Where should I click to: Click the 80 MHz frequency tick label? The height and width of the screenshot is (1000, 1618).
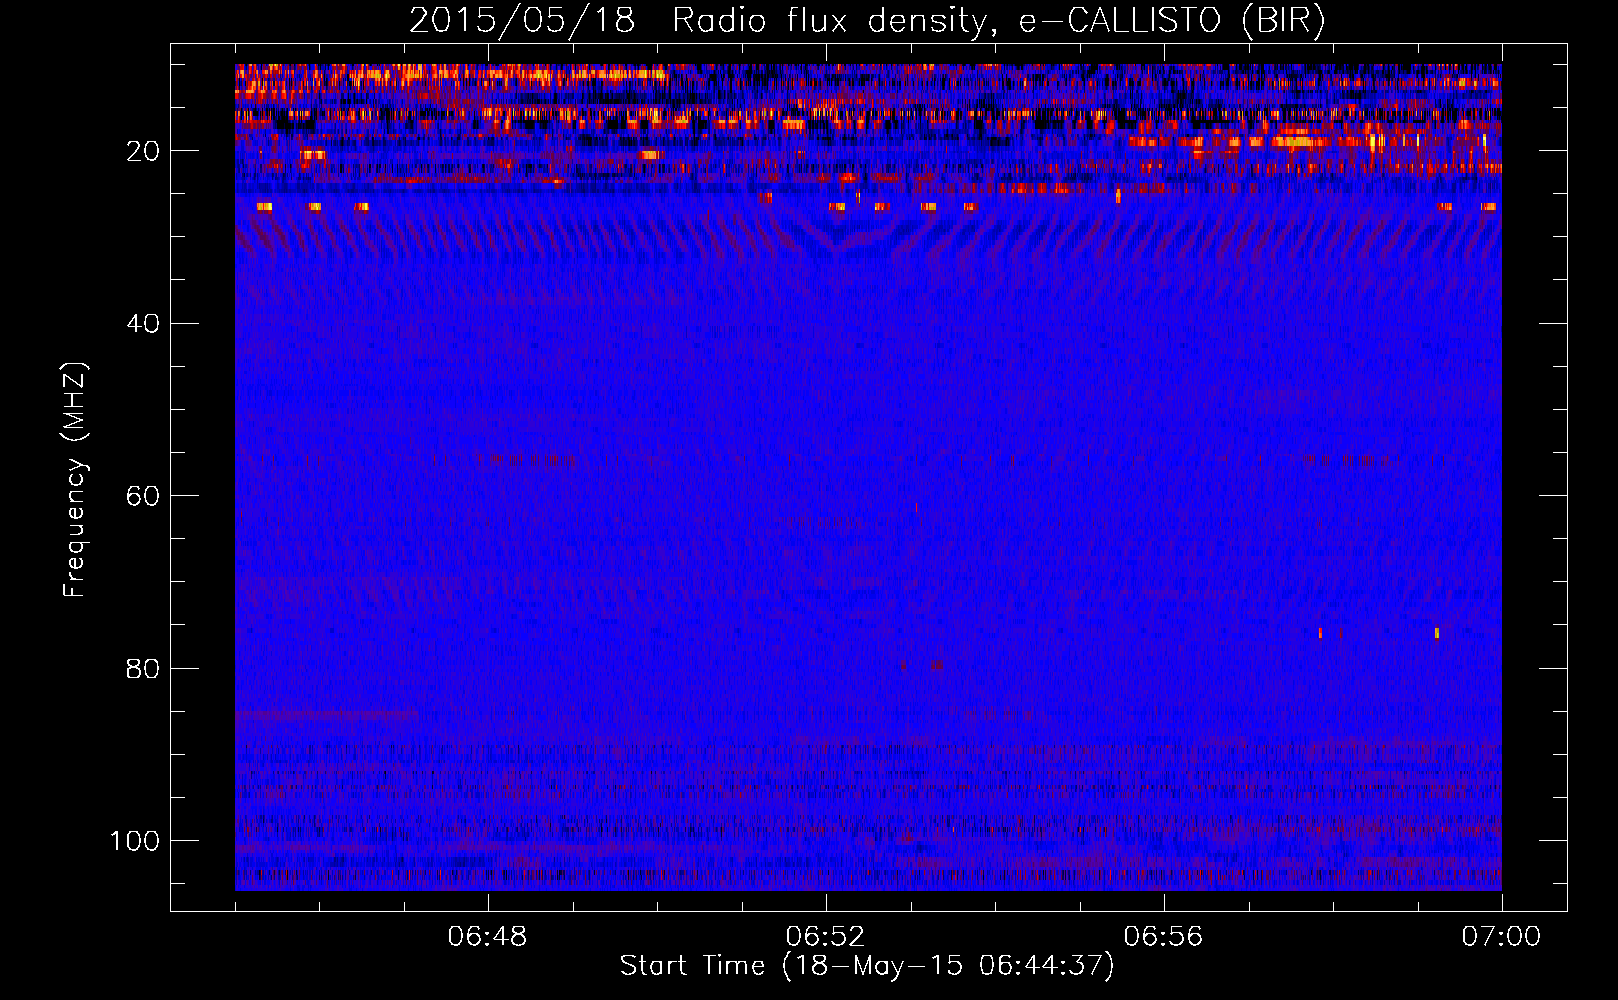(x=143, y=668)
